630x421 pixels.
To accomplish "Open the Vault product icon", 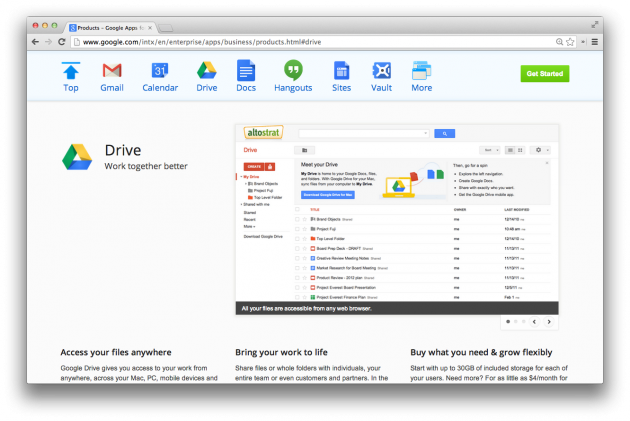I will [x=381, y=70].
